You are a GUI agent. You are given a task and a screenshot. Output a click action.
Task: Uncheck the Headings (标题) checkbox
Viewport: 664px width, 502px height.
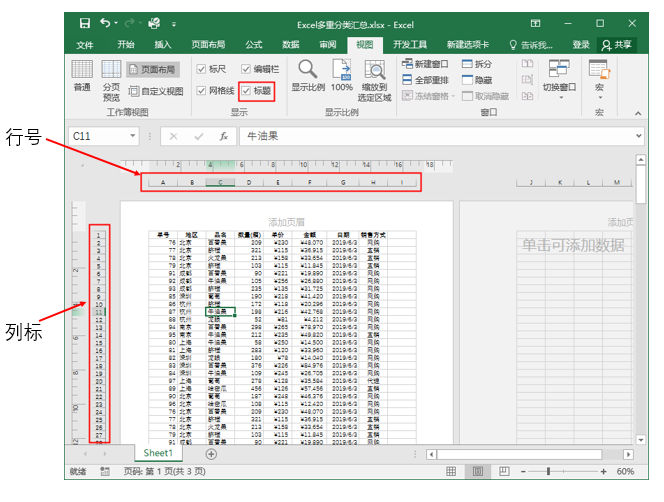click(x=246, y=91)
